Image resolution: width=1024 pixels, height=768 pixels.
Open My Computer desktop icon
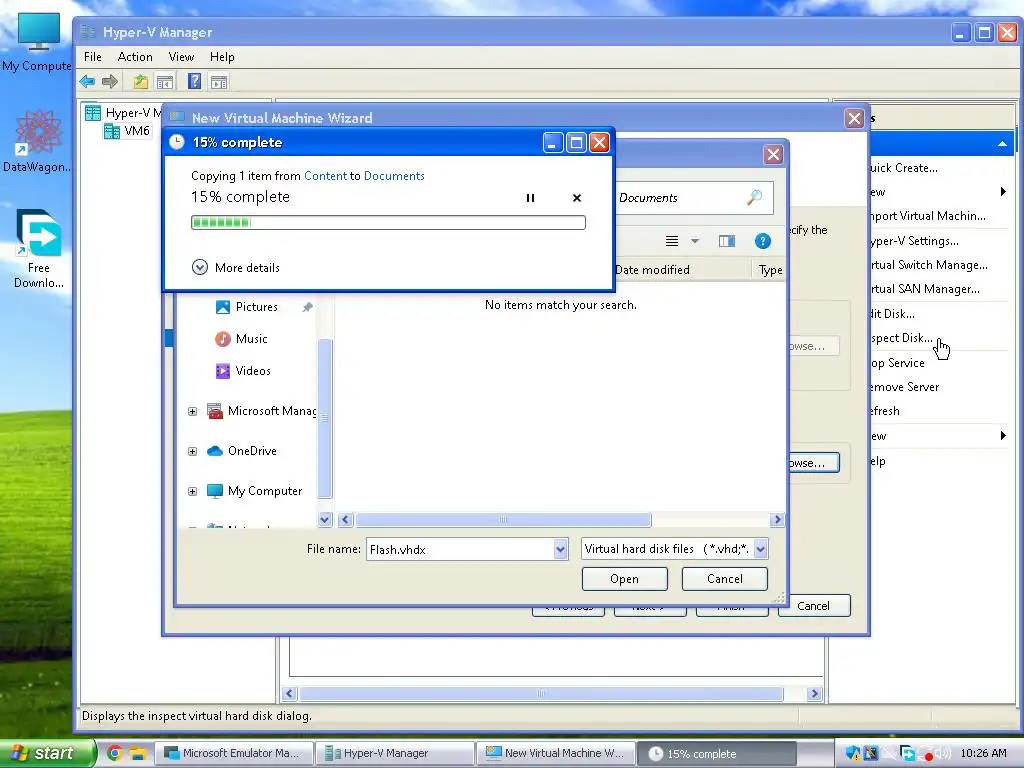tap(37, 41)
